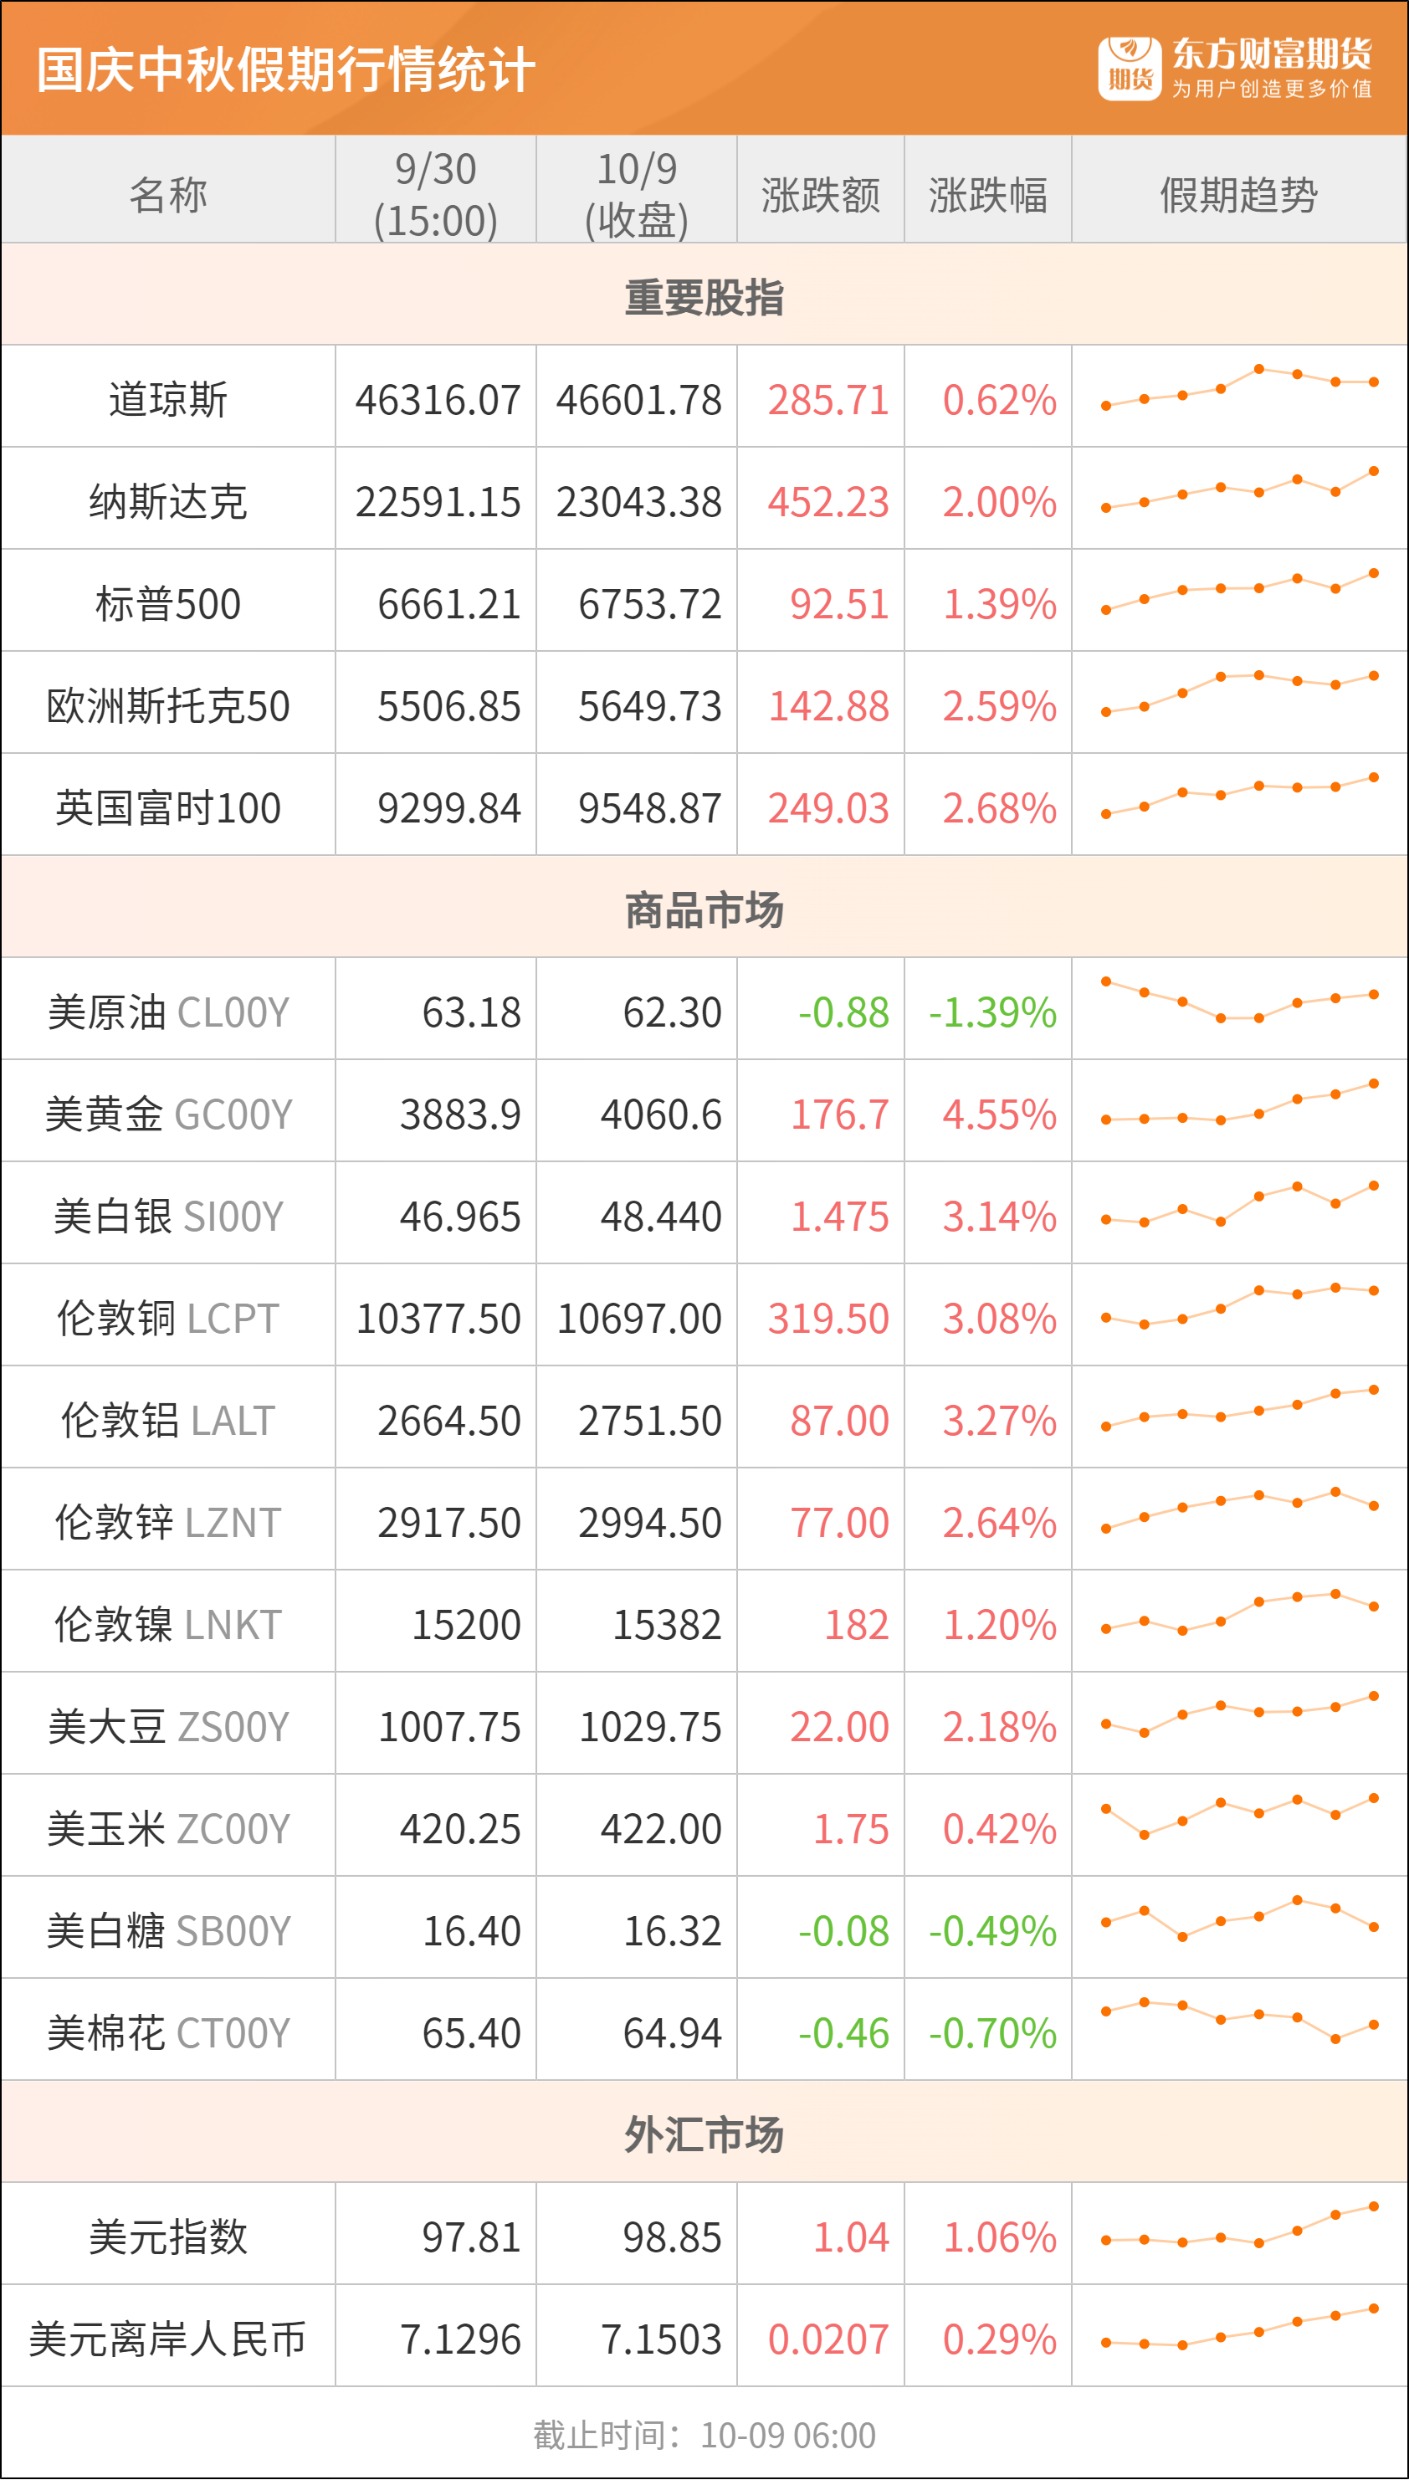1409x2480 pixels.
Task: View the 美黄金 GC00Y trend sparkline
Action: [x=1239, y=1104]
